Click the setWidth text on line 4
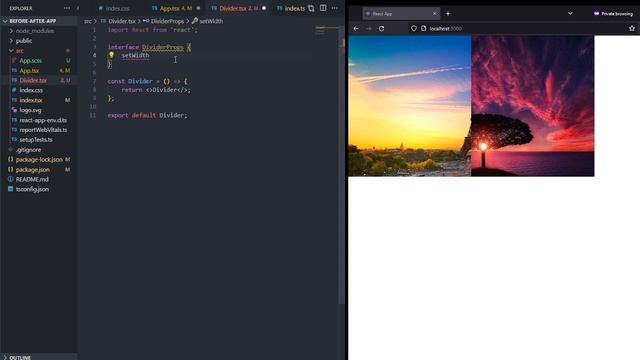The image size is (640, 360). click(x=135, y=56)
